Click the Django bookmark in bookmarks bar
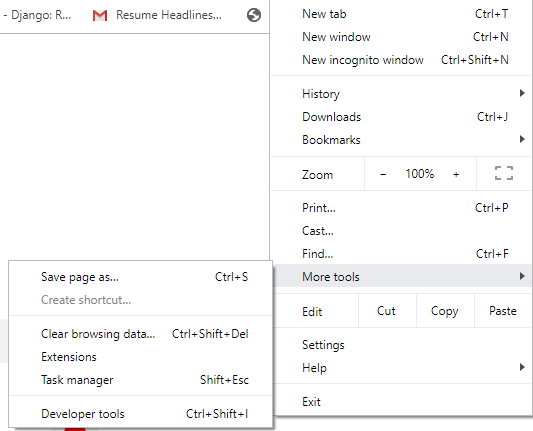 (x=37, y=15)
